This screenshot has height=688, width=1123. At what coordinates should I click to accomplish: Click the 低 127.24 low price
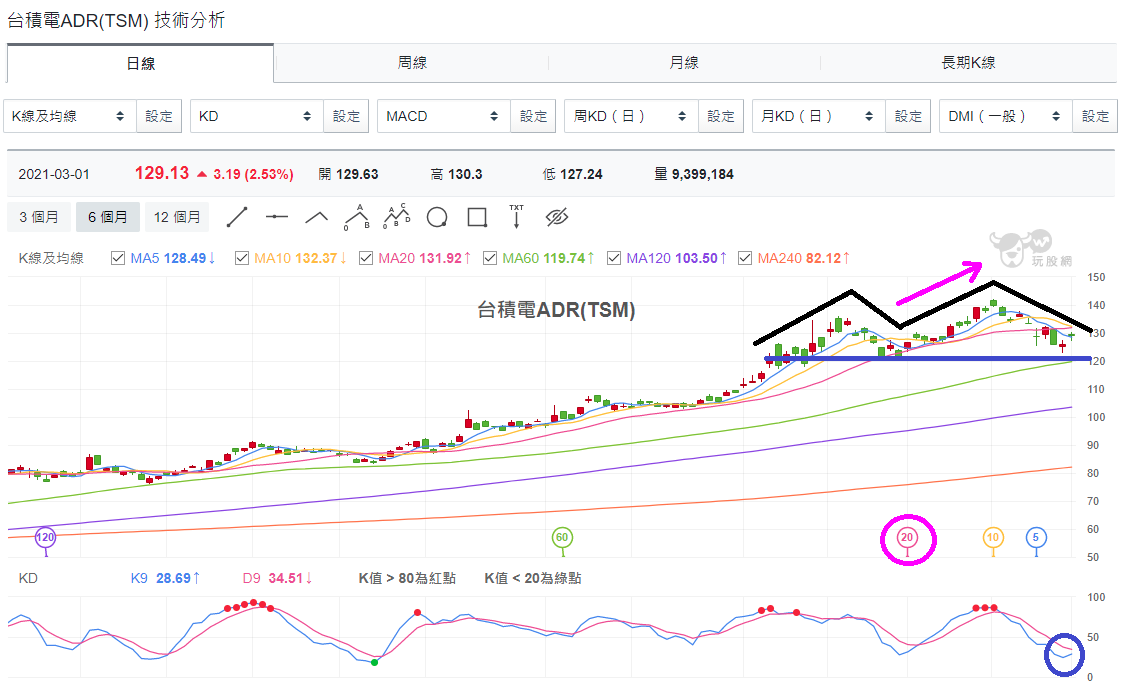point(572,174)
